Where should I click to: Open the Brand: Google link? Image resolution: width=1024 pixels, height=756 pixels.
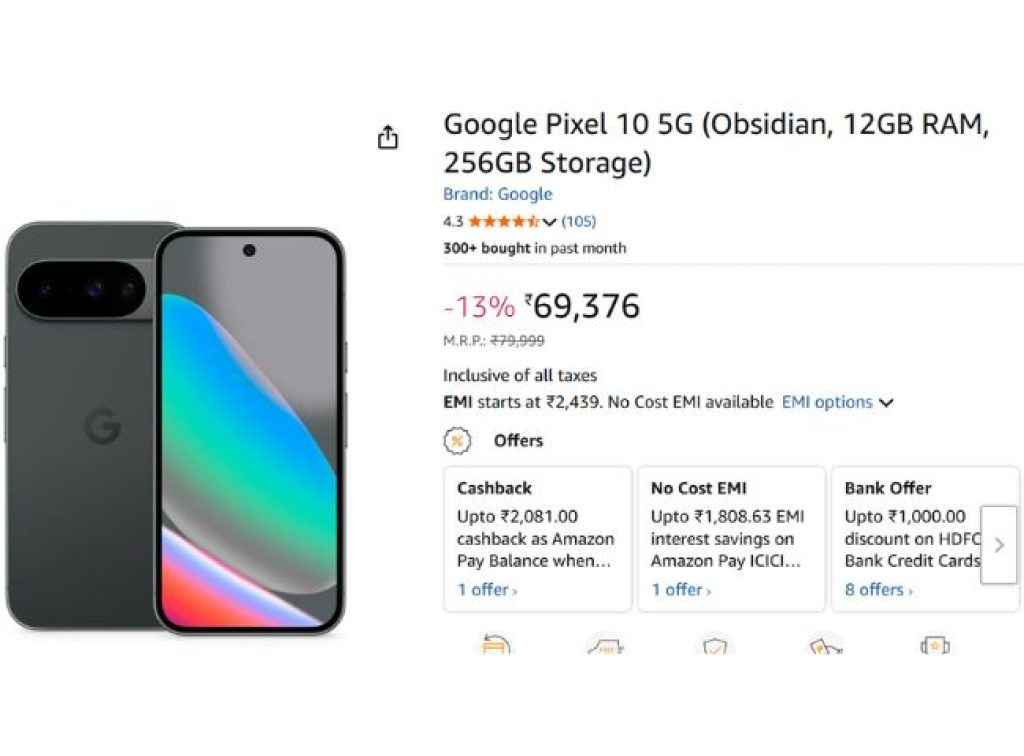[x=497, y=194]
